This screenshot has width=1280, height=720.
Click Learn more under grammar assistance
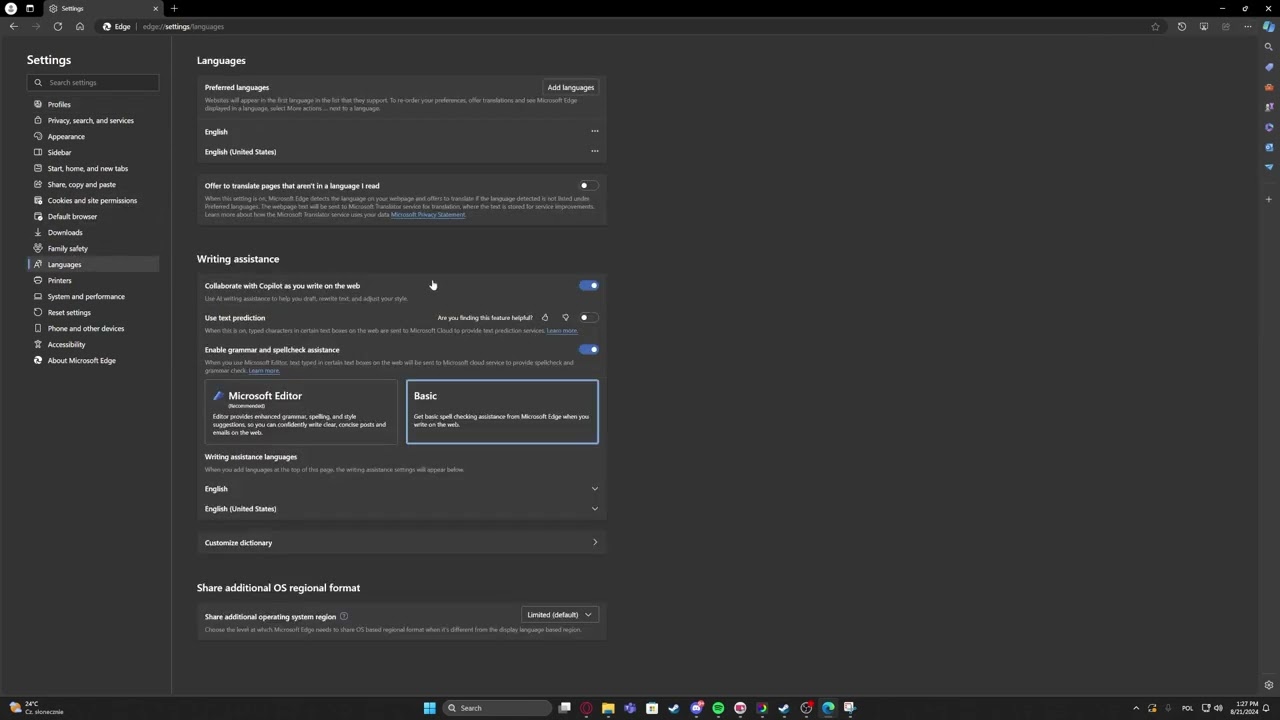tap(264, 371)
